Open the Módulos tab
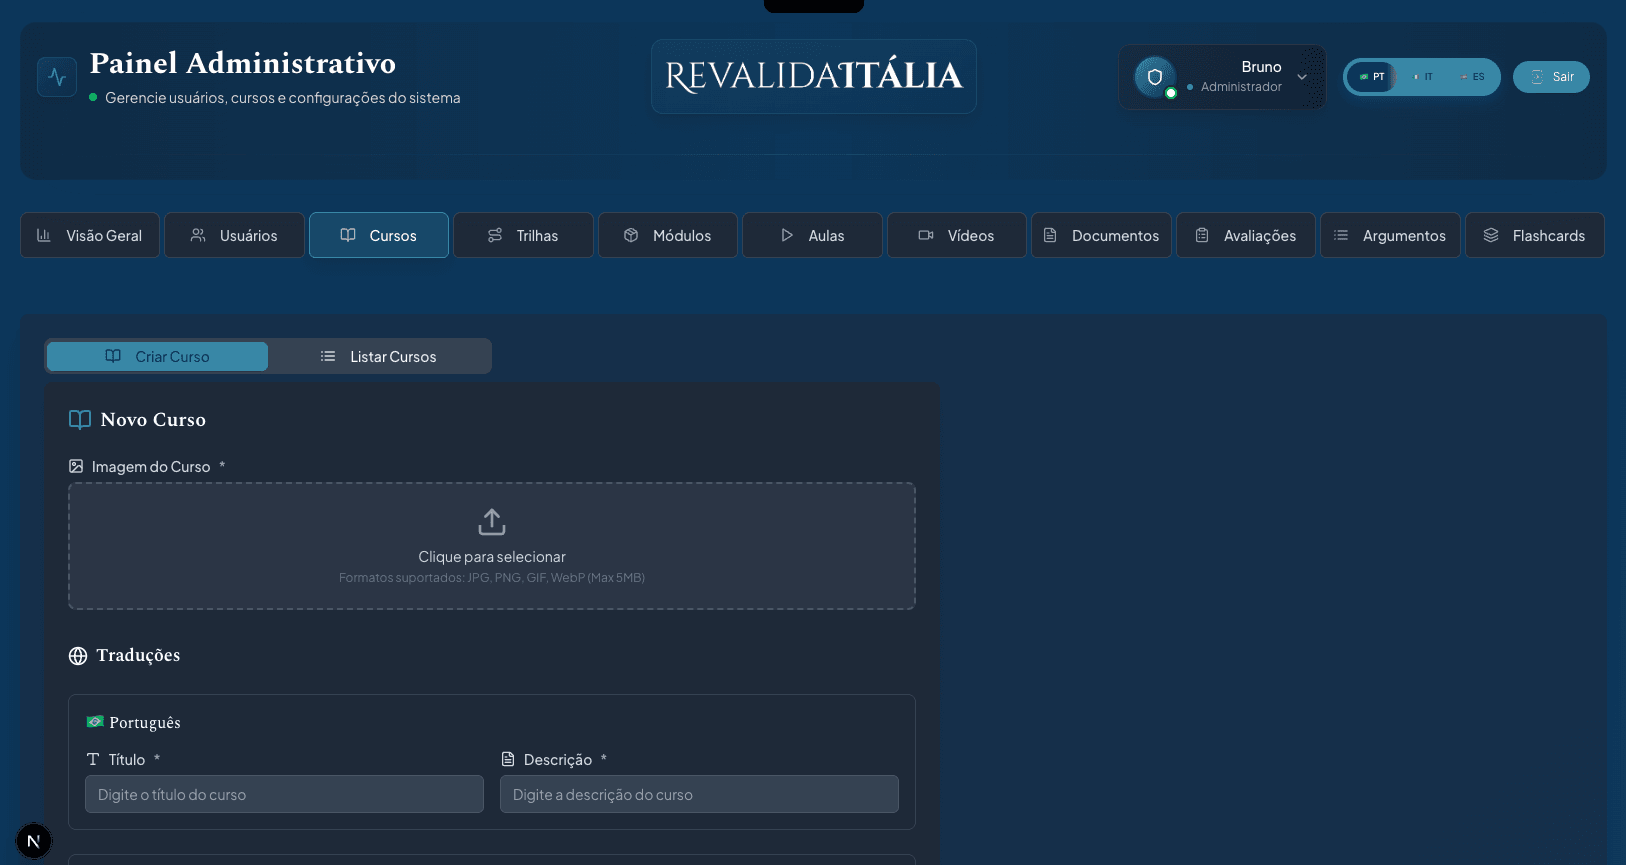Viewport: 1626px width, 865px height. [668, 235]
